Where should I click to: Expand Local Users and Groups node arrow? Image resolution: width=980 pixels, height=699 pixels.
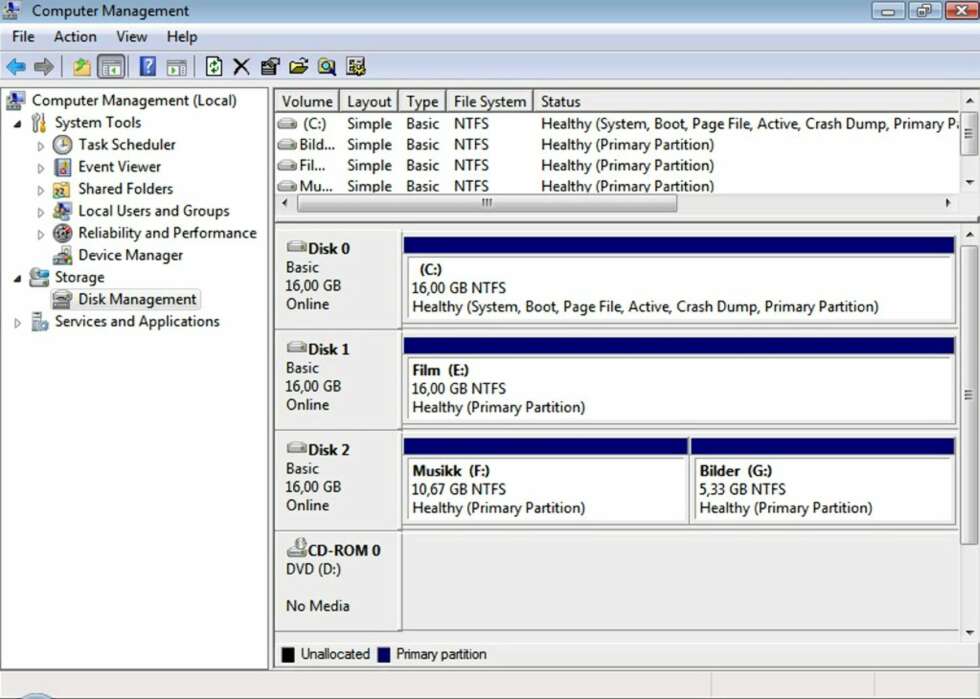pos(41,213)
